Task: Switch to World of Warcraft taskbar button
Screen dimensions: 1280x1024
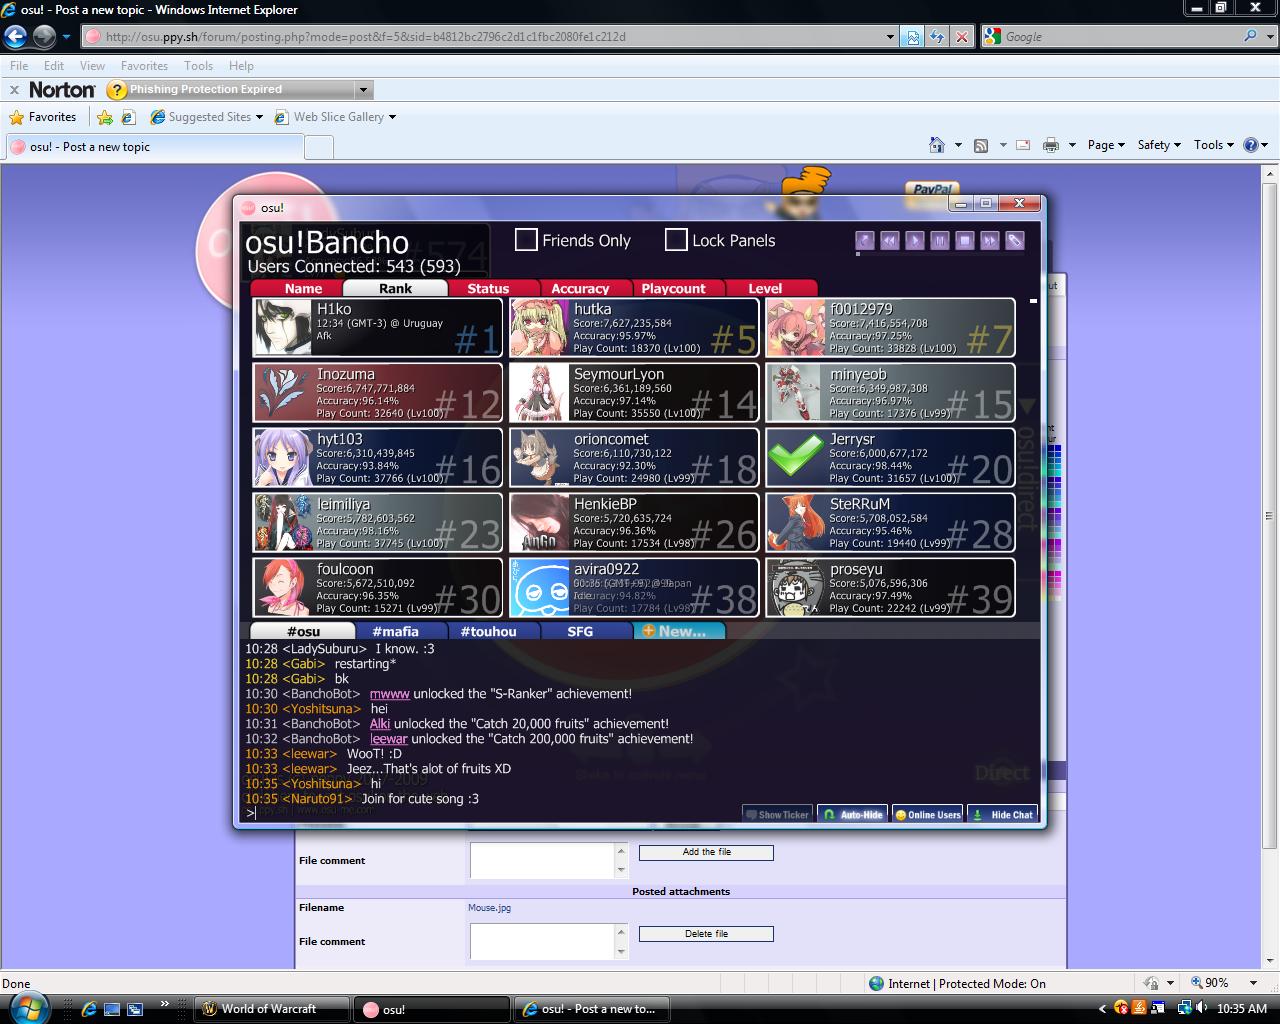Action: tap(271, 1009)
